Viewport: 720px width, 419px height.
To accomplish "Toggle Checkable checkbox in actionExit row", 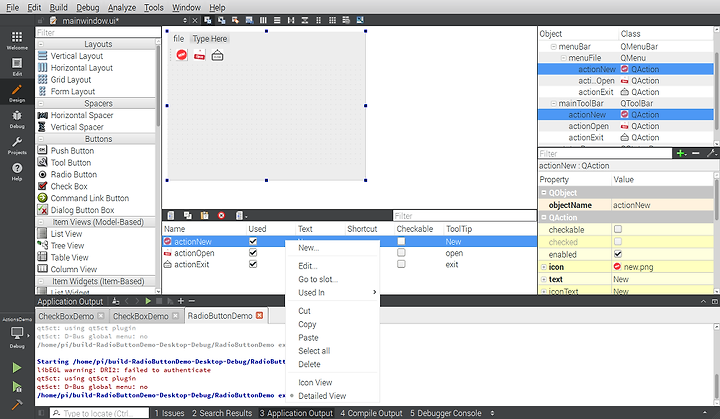I will coord(401,264).
